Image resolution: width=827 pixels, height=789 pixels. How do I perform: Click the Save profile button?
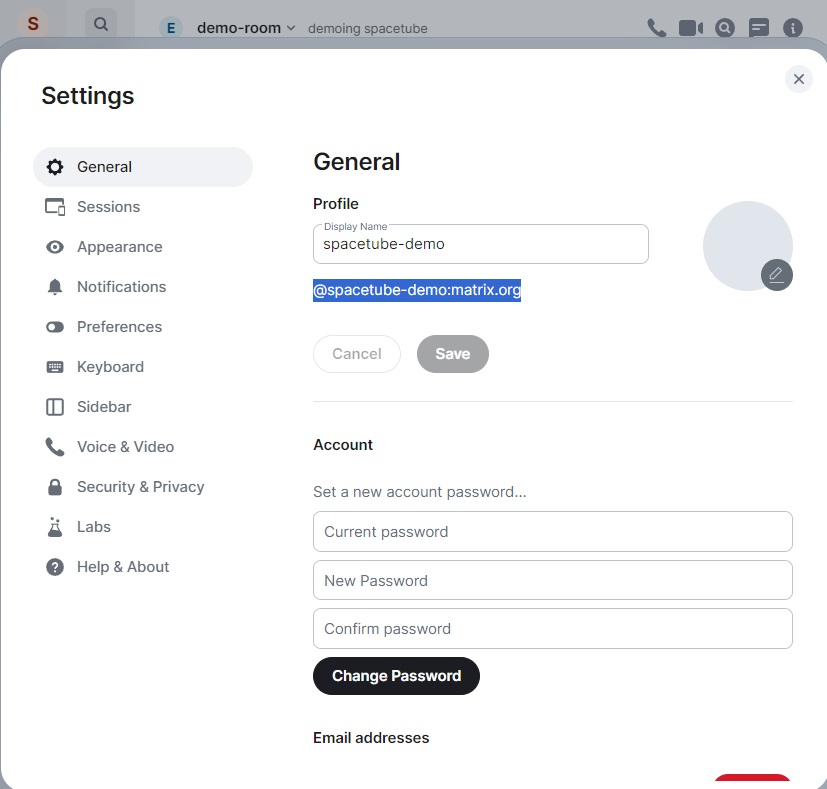(x=453, y=354)
